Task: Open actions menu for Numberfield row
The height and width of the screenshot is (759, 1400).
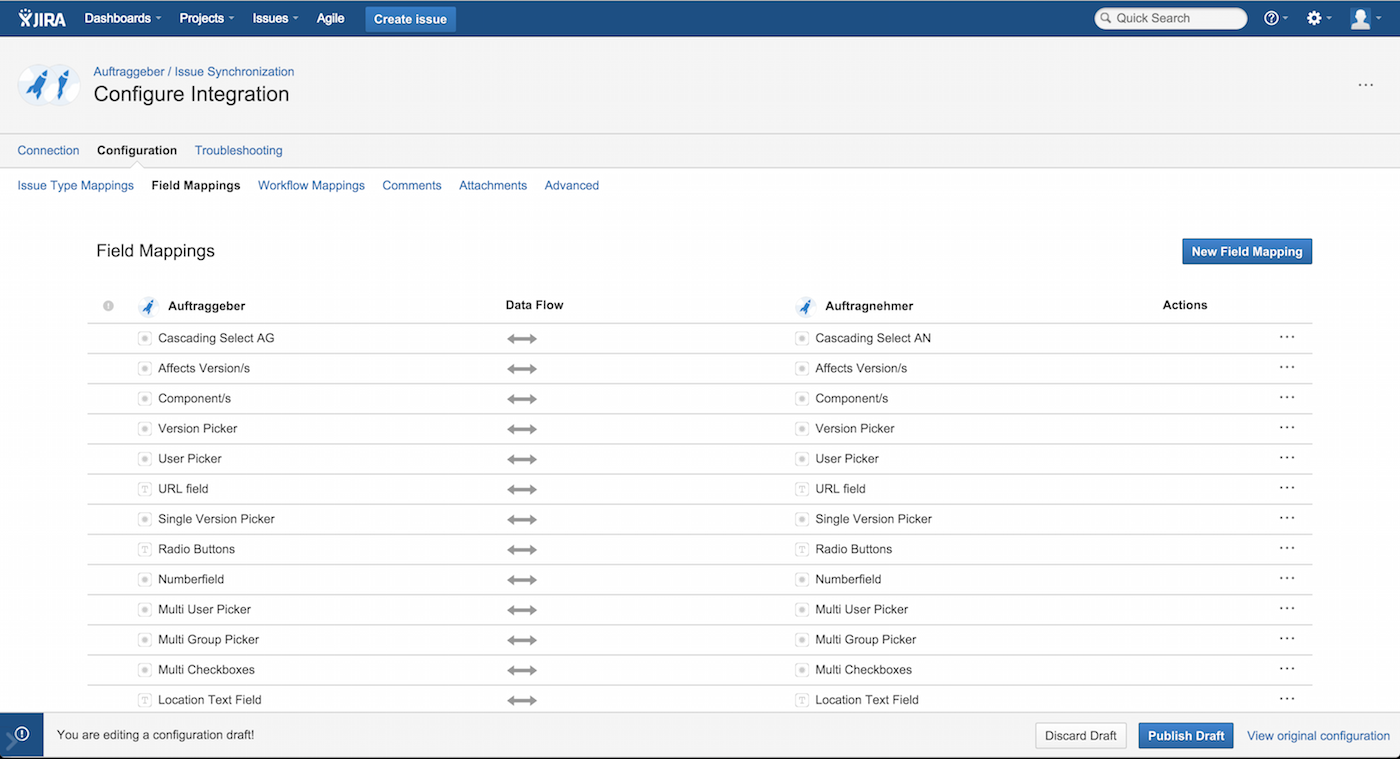Action: (1287, 578)
